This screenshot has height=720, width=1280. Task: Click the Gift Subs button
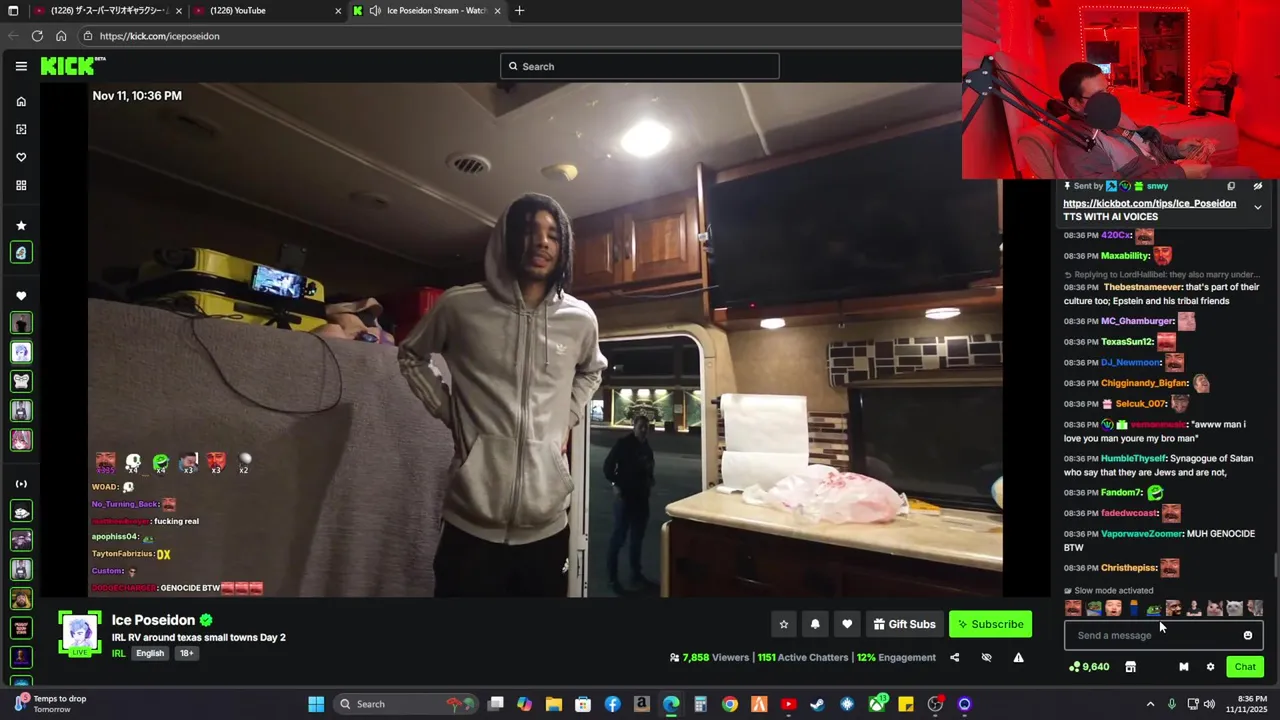pyautogui.click(x=904, y=624)
